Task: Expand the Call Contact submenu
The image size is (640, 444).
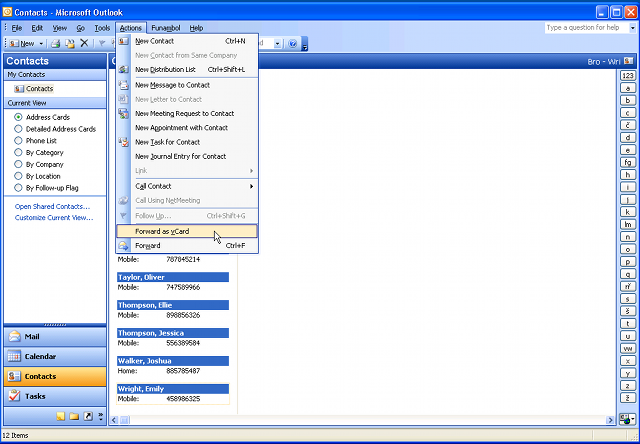Action: click(187, 186)
